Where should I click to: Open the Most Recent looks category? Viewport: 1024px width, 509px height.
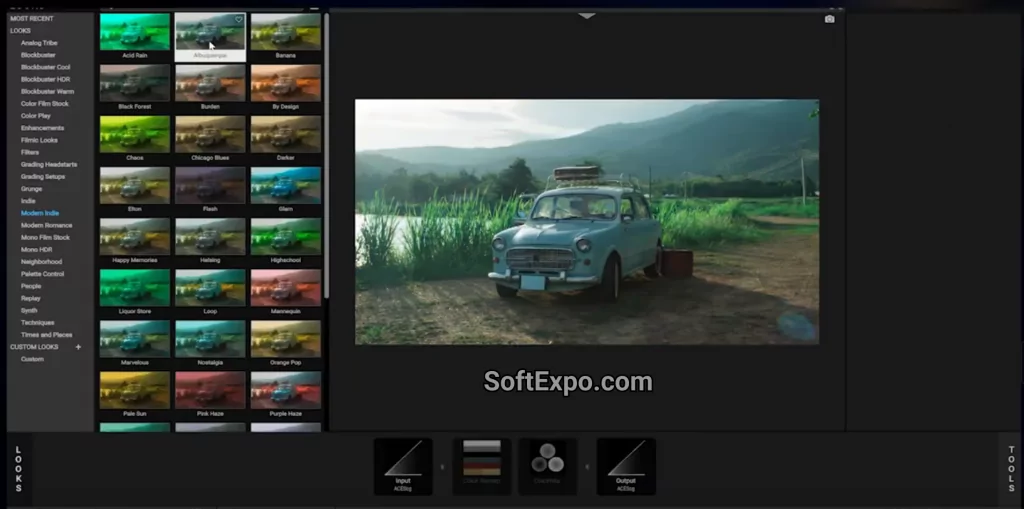click(32, 19)
